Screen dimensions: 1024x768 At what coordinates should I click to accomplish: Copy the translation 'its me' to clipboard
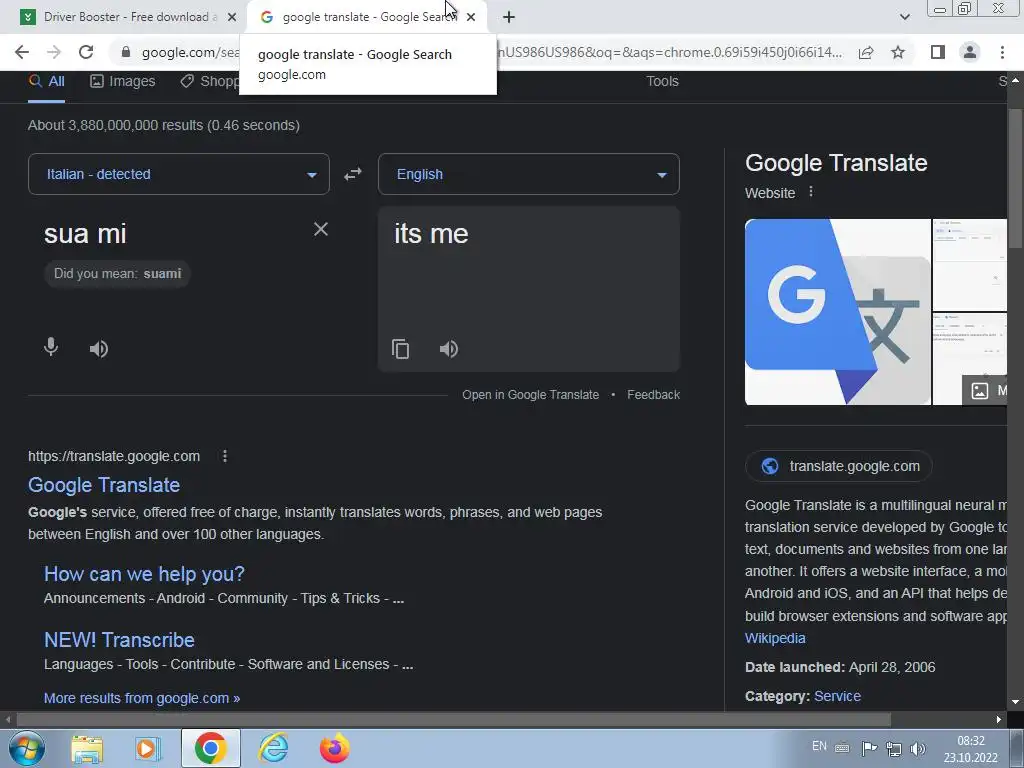tap(400, 349)
